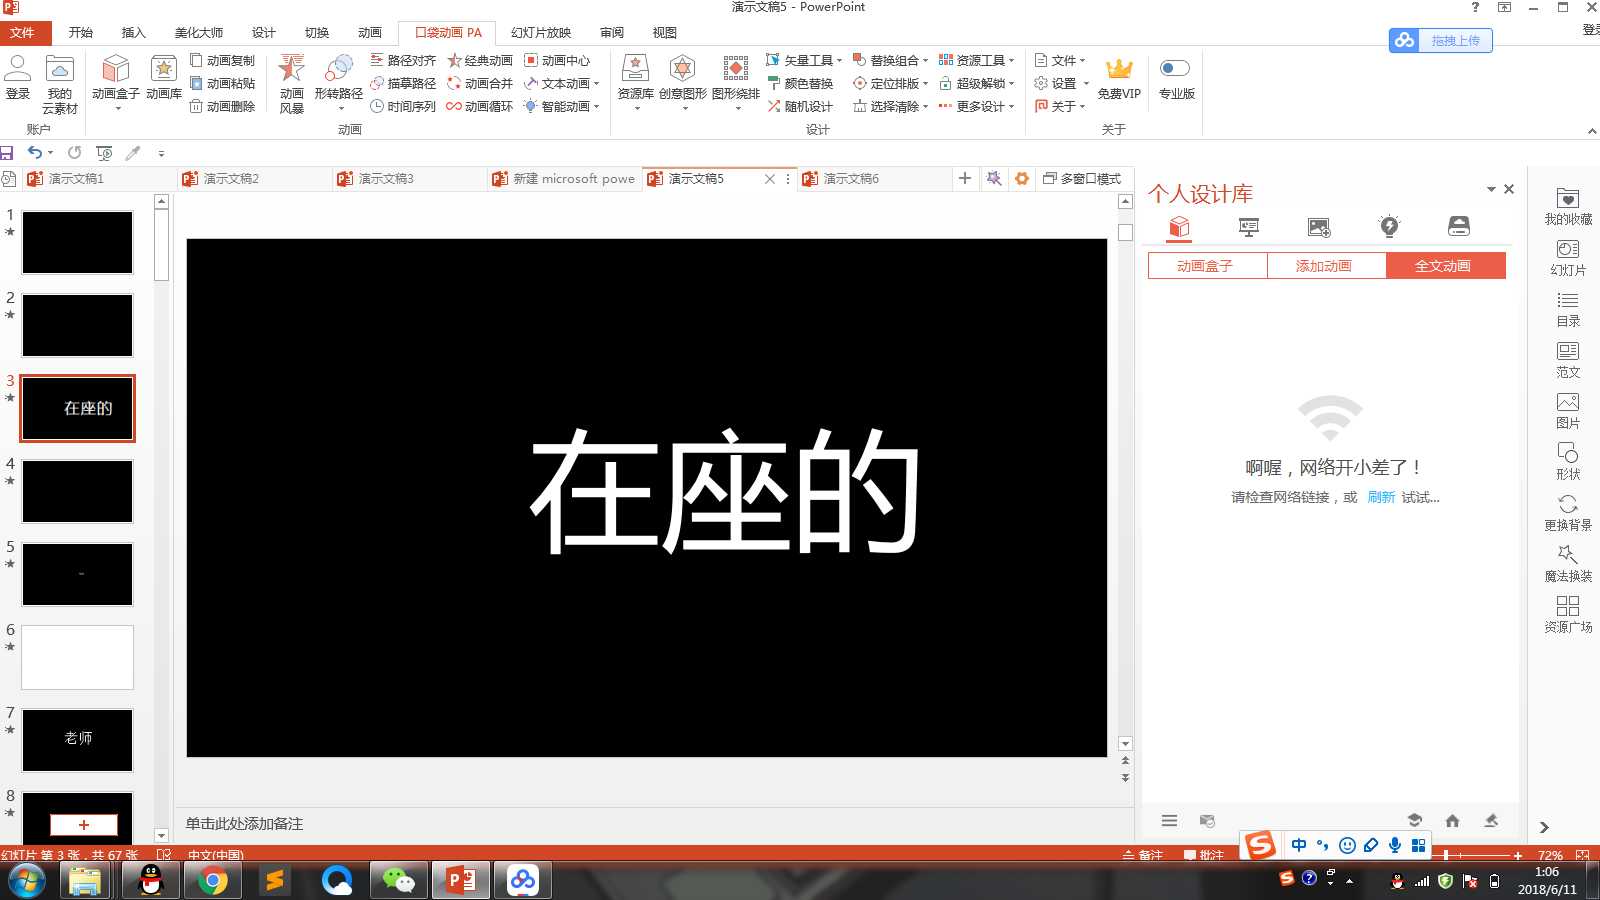The width and height of the screenshot is (1600, 900).
Task: Click the 随机设计 random design tool
Action: tap(800, 106)
